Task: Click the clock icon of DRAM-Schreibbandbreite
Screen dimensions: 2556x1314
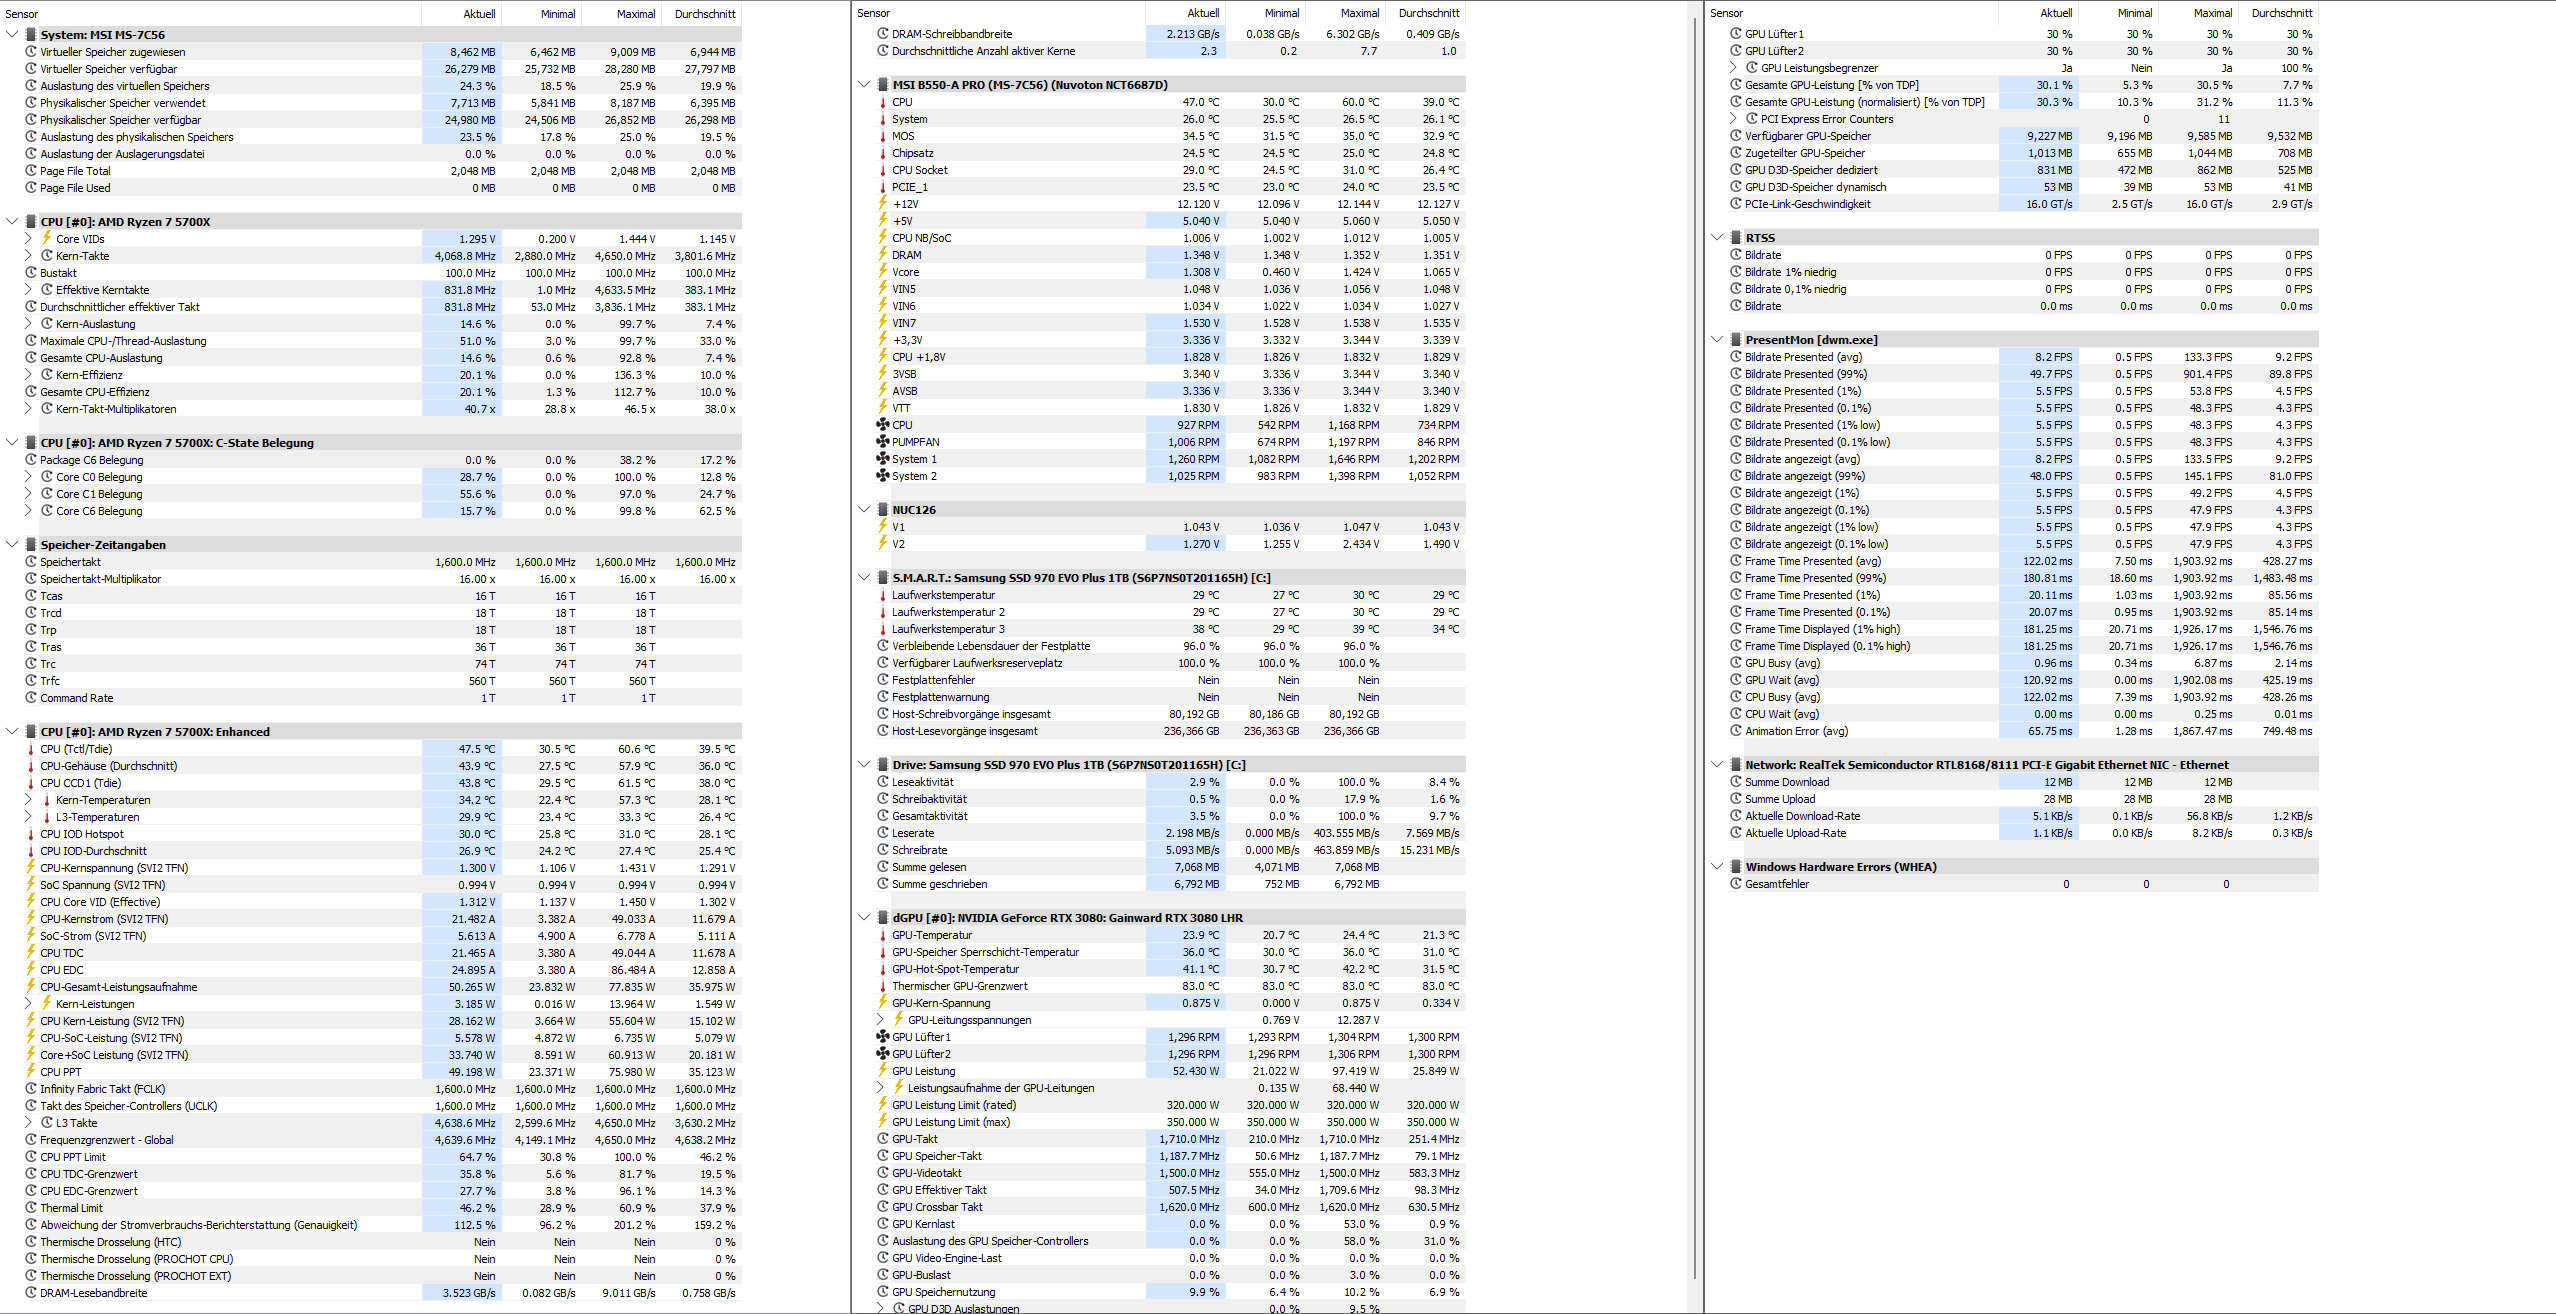Action: [883, 34]
